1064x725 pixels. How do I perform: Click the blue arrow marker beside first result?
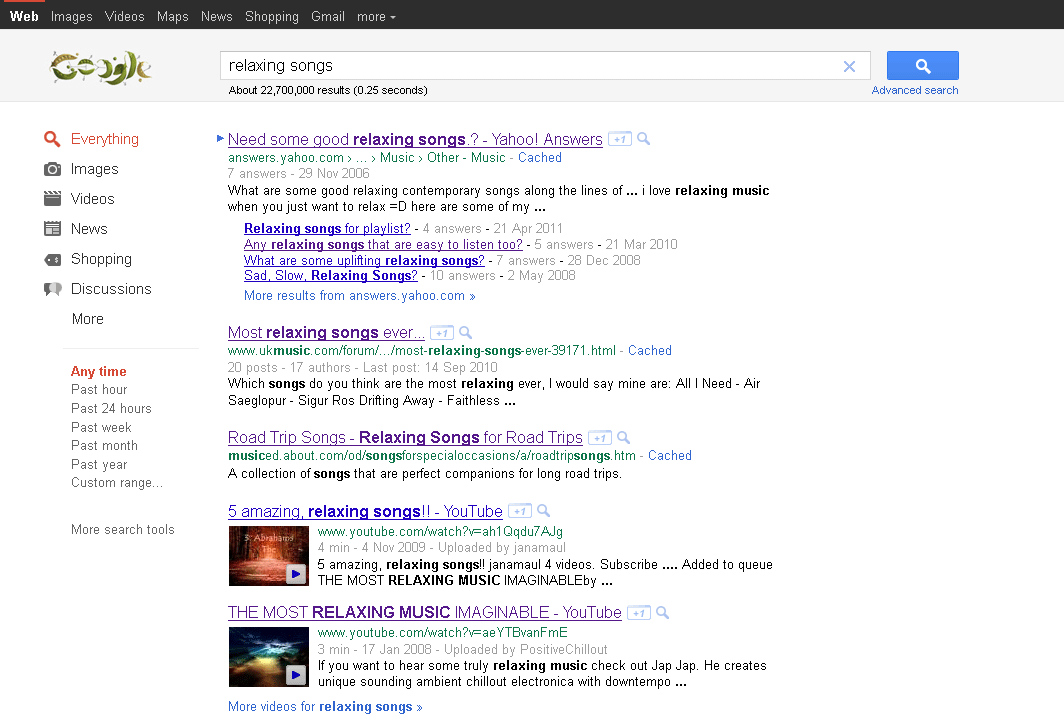tap(220, 138)
